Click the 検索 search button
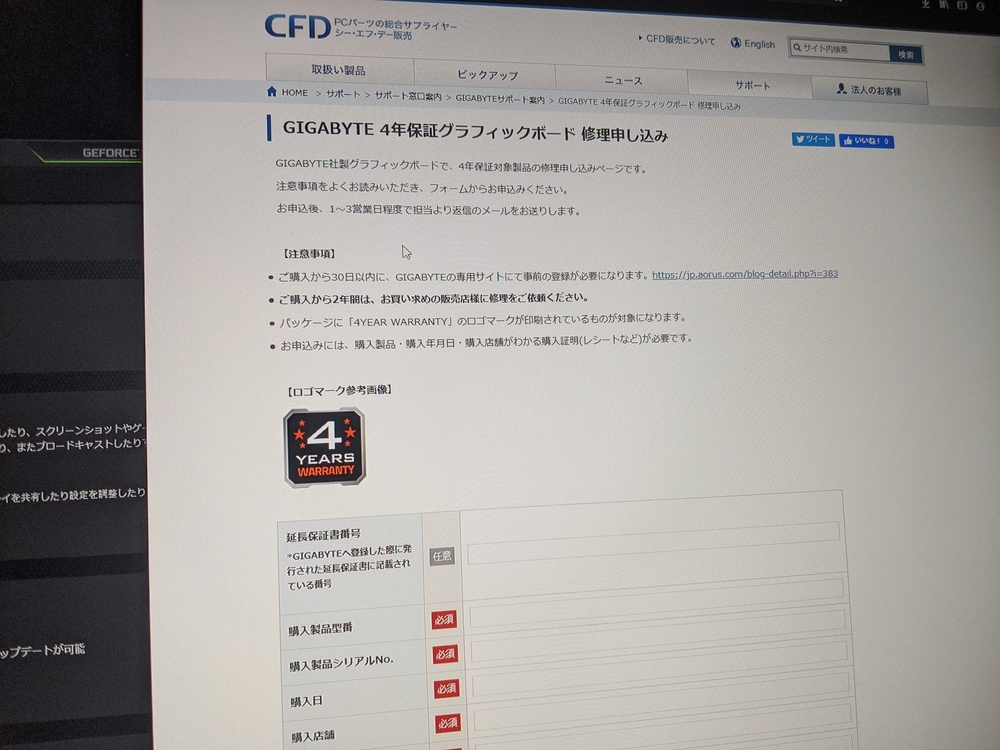The height and width of the screenshot is (750, 1000). (x=905, y=54)
